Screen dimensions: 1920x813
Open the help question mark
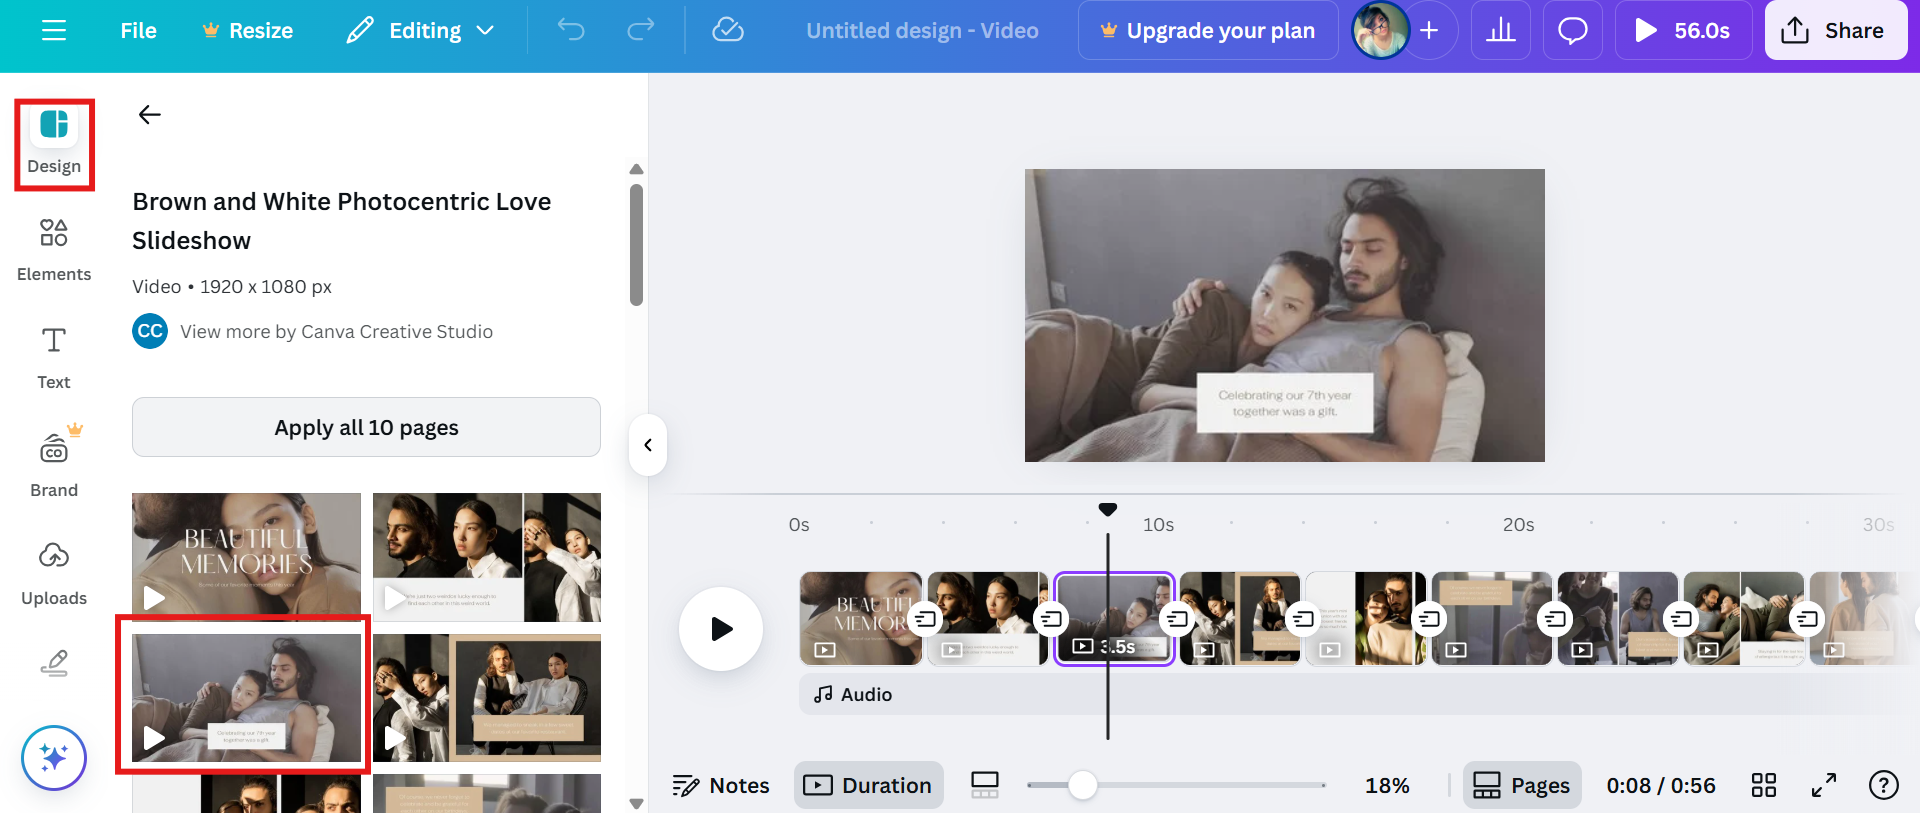(1884, 785)
